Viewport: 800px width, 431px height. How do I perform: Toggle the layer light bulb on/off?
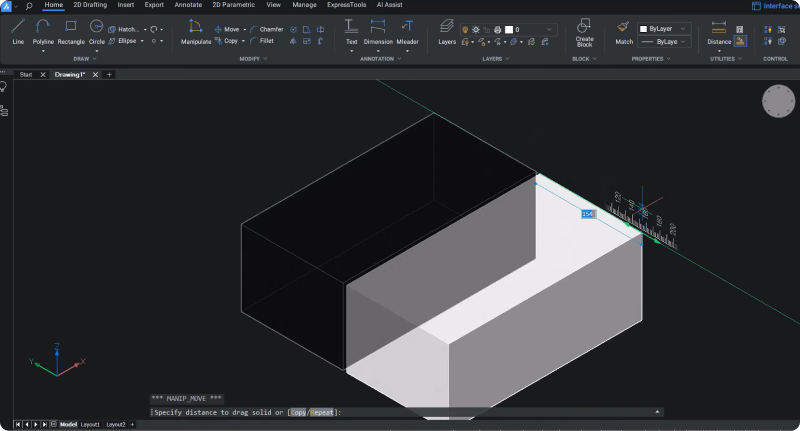coord(467,30)
